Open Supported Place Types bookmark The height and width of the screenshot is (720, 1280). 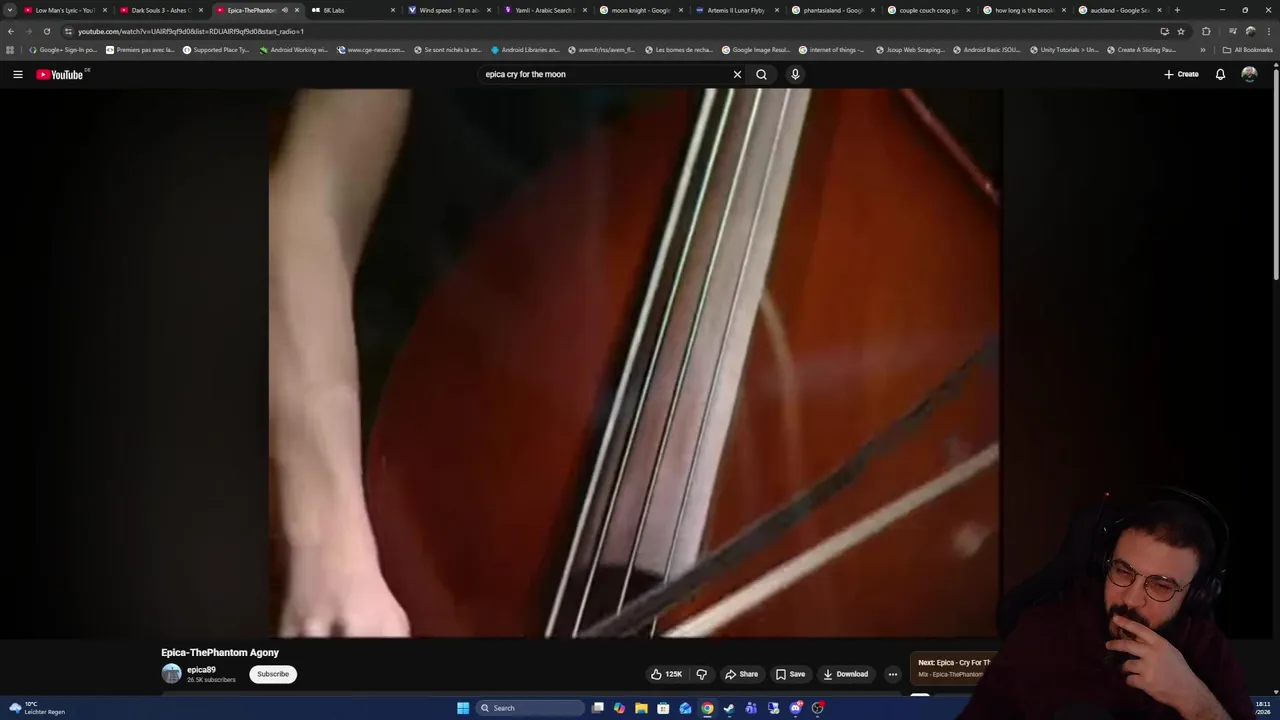click(x=216, y=49)
